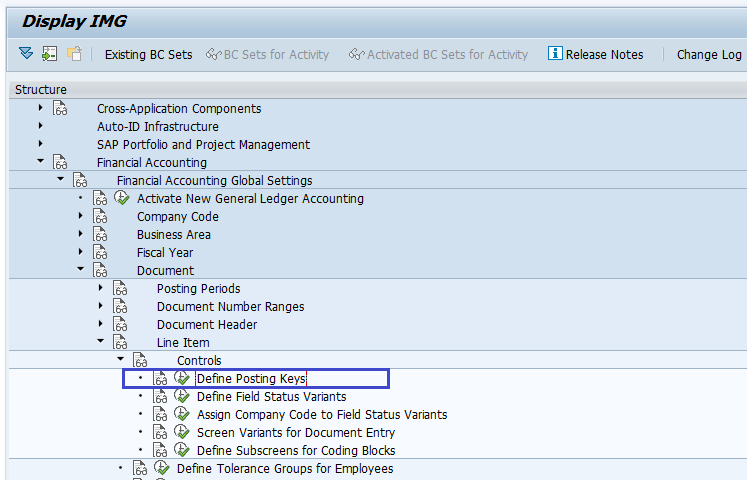Click the position-to-node toolbar icon

[50, 54]
